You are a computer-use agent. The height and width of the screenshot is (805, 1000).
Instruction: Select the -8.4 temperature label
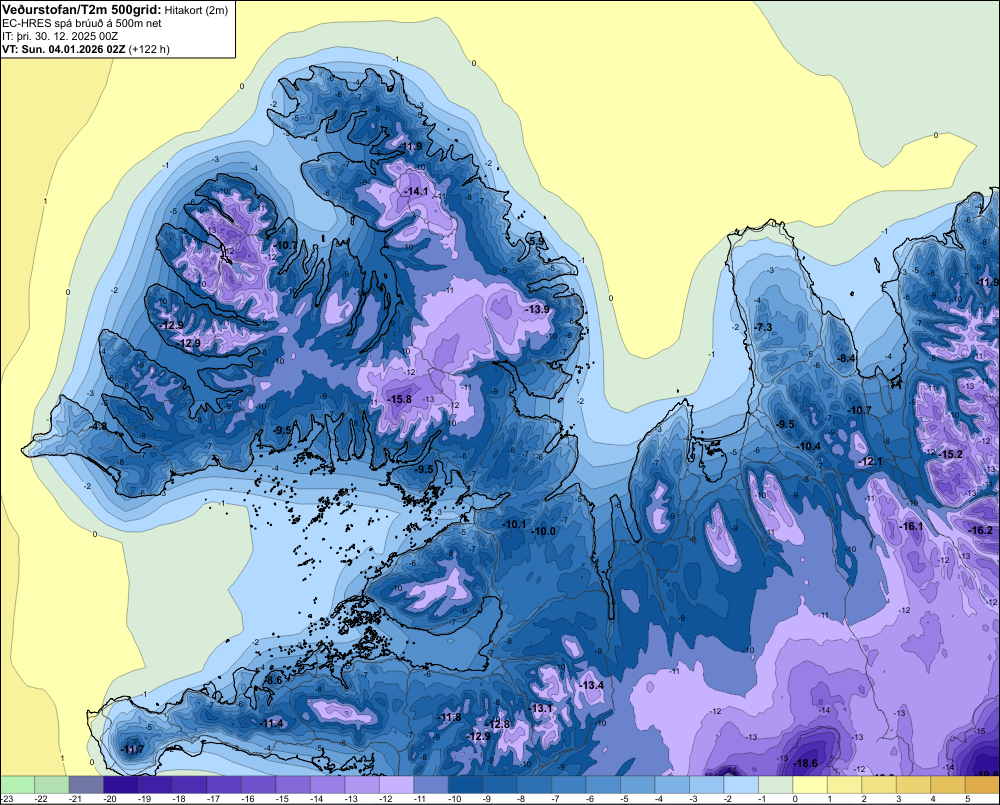point(846,358)
